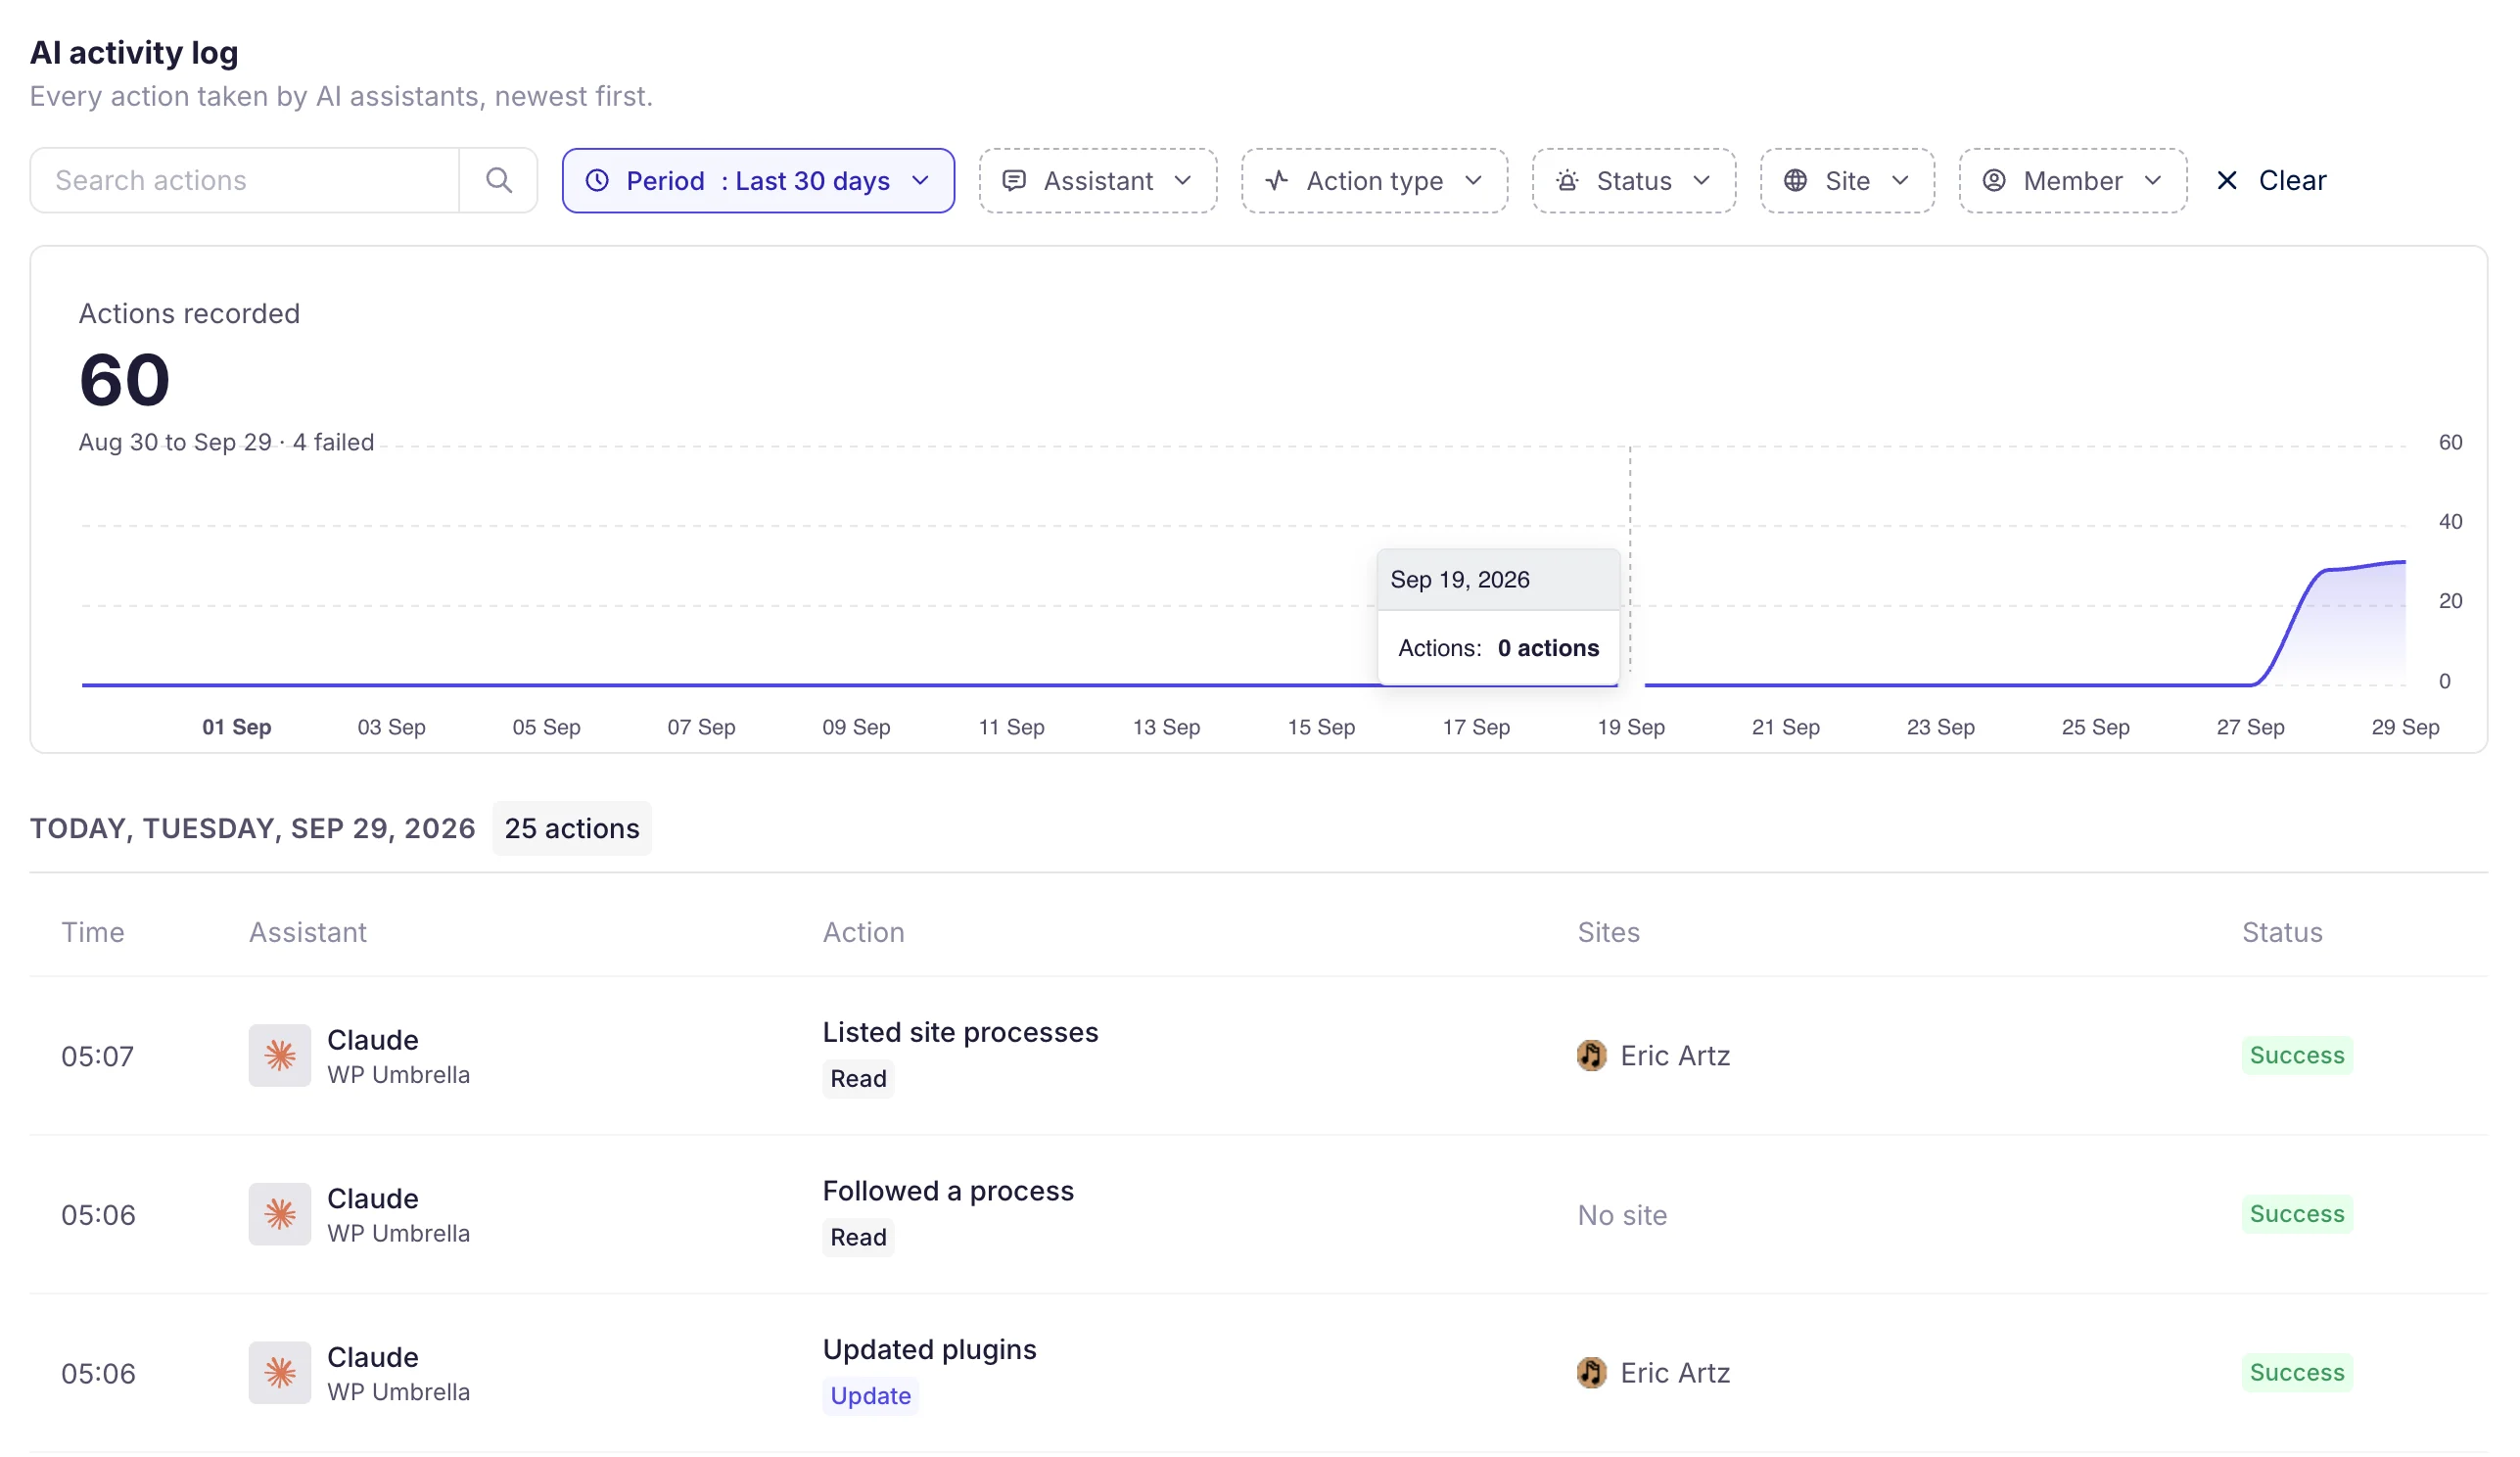Open the Listed site processes action

tap(960, 1032)
